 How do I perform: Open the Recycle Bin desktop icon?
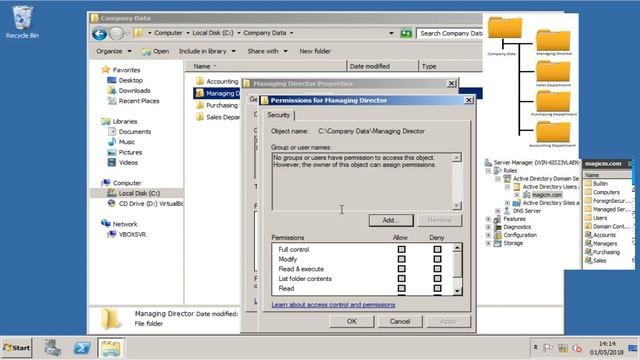click(22, 22)
